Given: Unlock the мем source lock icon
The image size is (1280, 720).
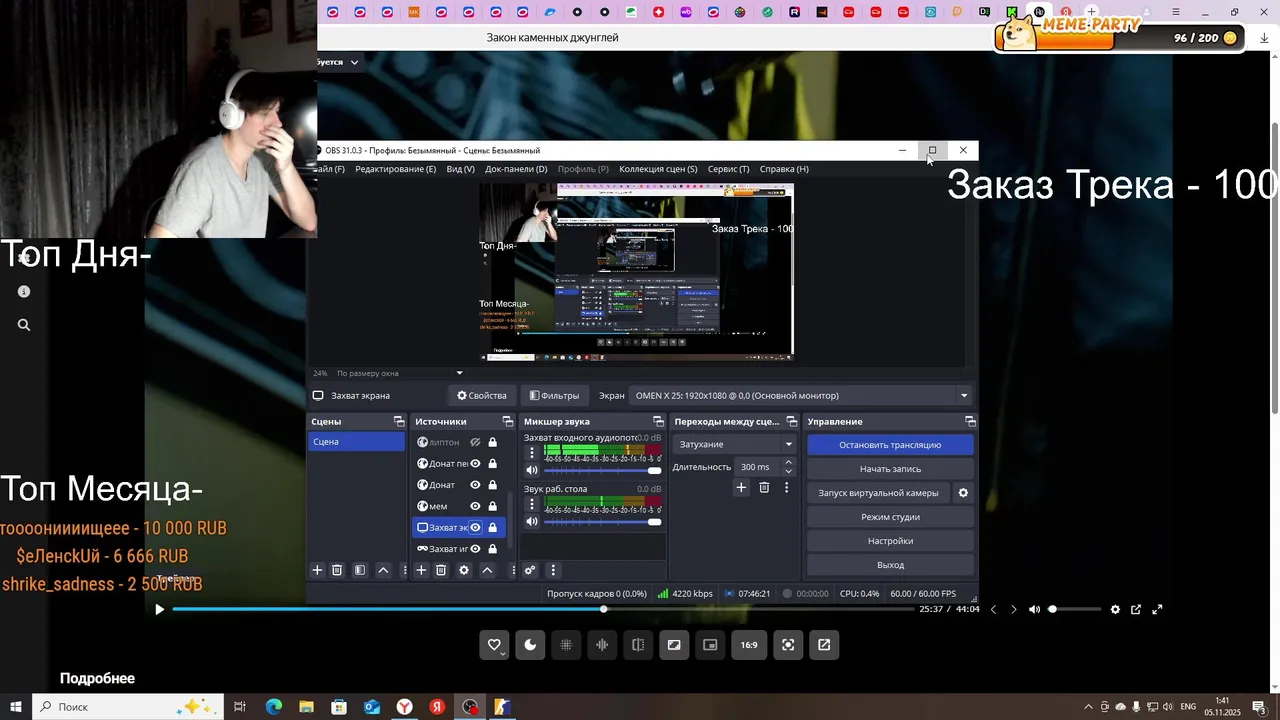Looking at the screenshot, I should point(492,506).
